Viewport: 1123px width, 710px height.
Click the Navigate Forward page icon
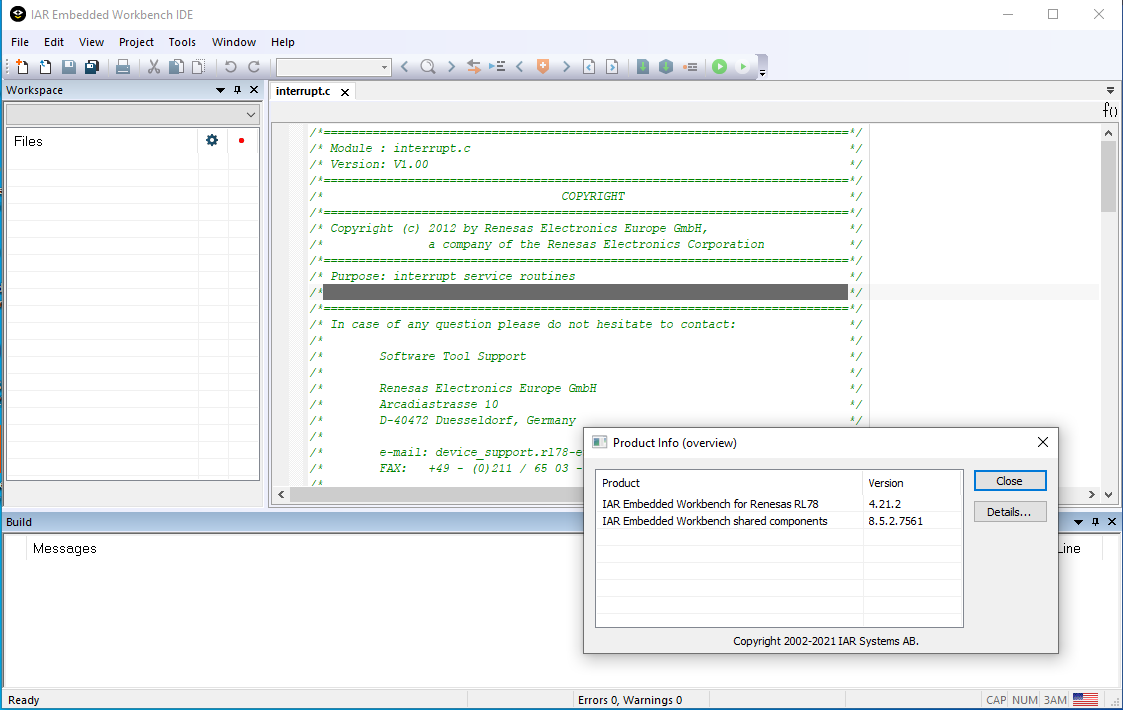point(612,67)
